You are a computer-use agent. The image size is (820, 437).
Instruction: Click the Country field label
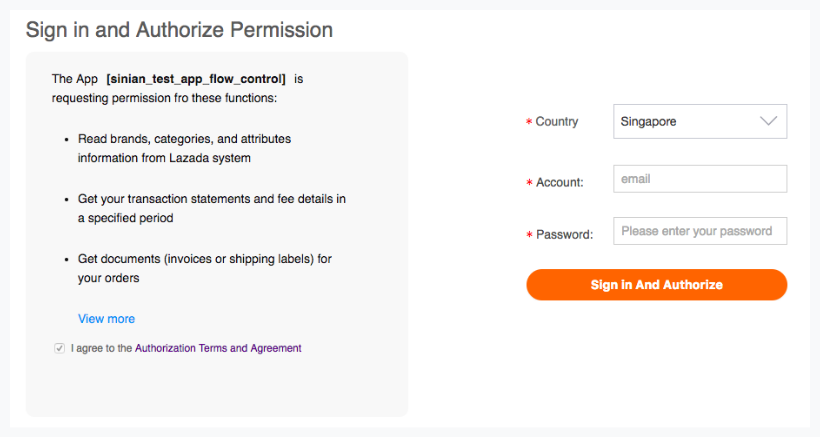557,122
